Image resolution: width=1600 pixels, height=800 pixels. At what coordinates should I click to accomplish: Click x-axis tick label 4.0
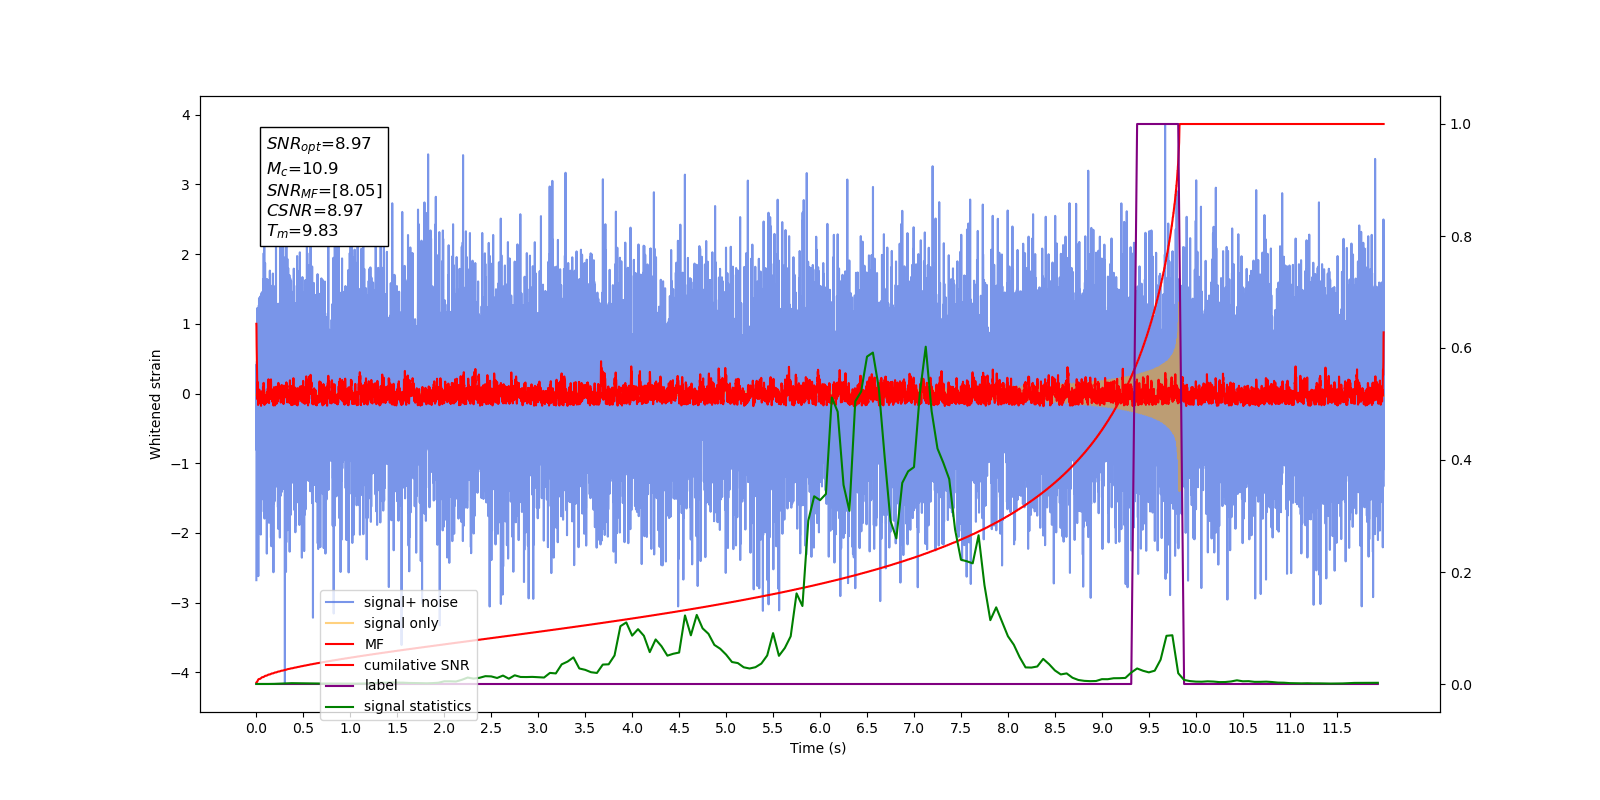click(632, 728)
